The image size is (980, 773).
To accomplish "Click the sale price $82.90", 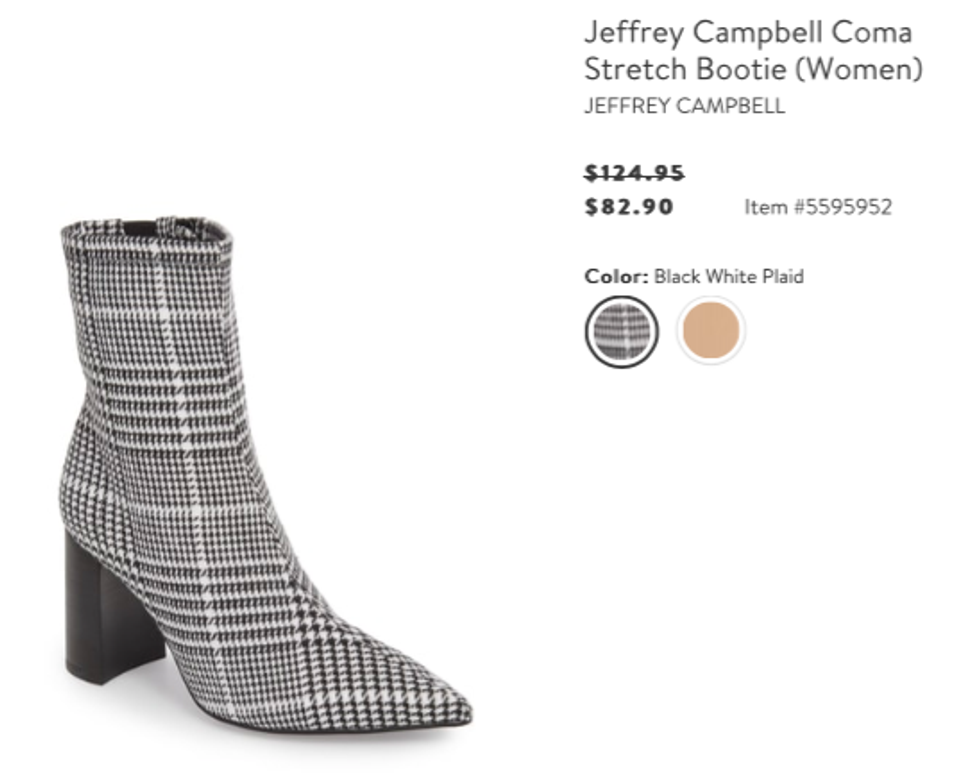I will pos(629,206).
